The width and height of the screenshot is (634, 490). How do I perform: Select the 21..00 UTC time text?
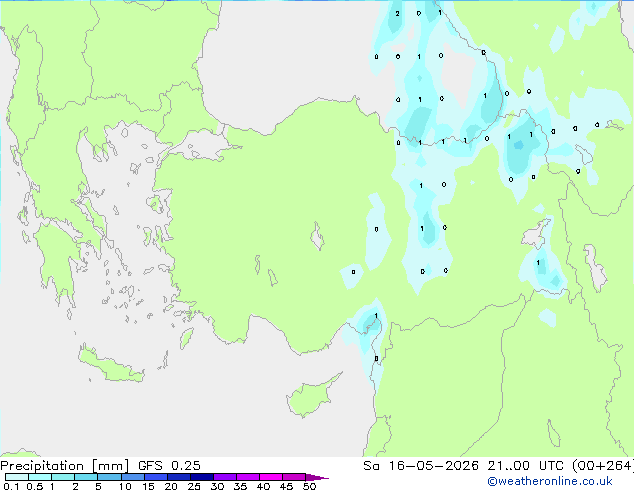[526, 466]
